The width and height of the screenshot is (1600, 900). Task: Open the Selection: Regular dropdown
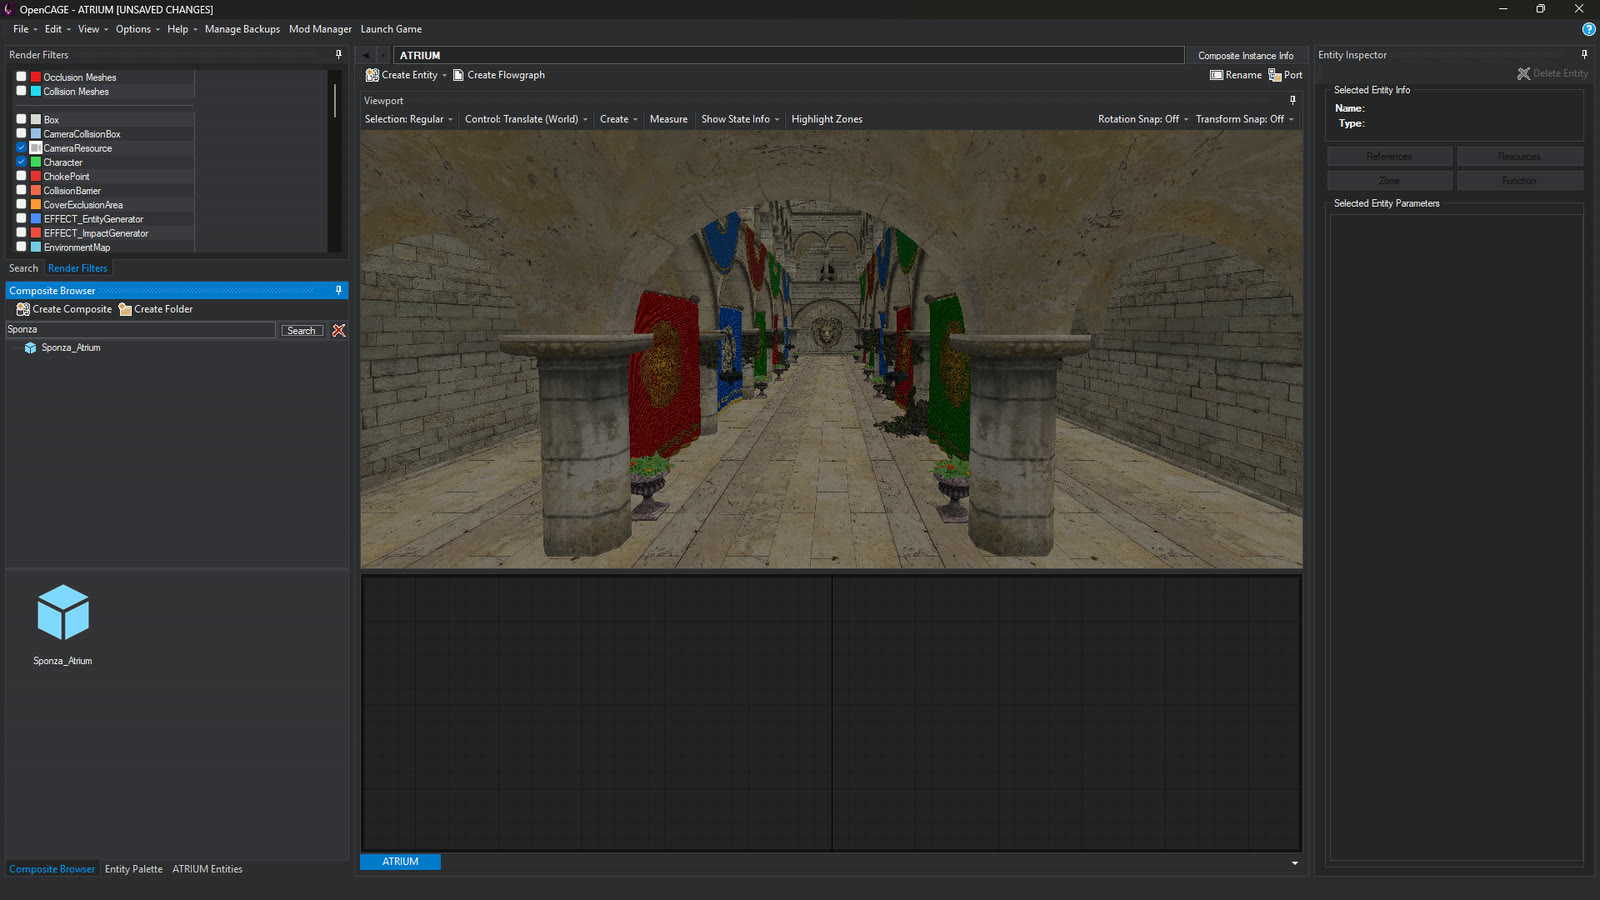pyautogui.click(x=408, y=119)
